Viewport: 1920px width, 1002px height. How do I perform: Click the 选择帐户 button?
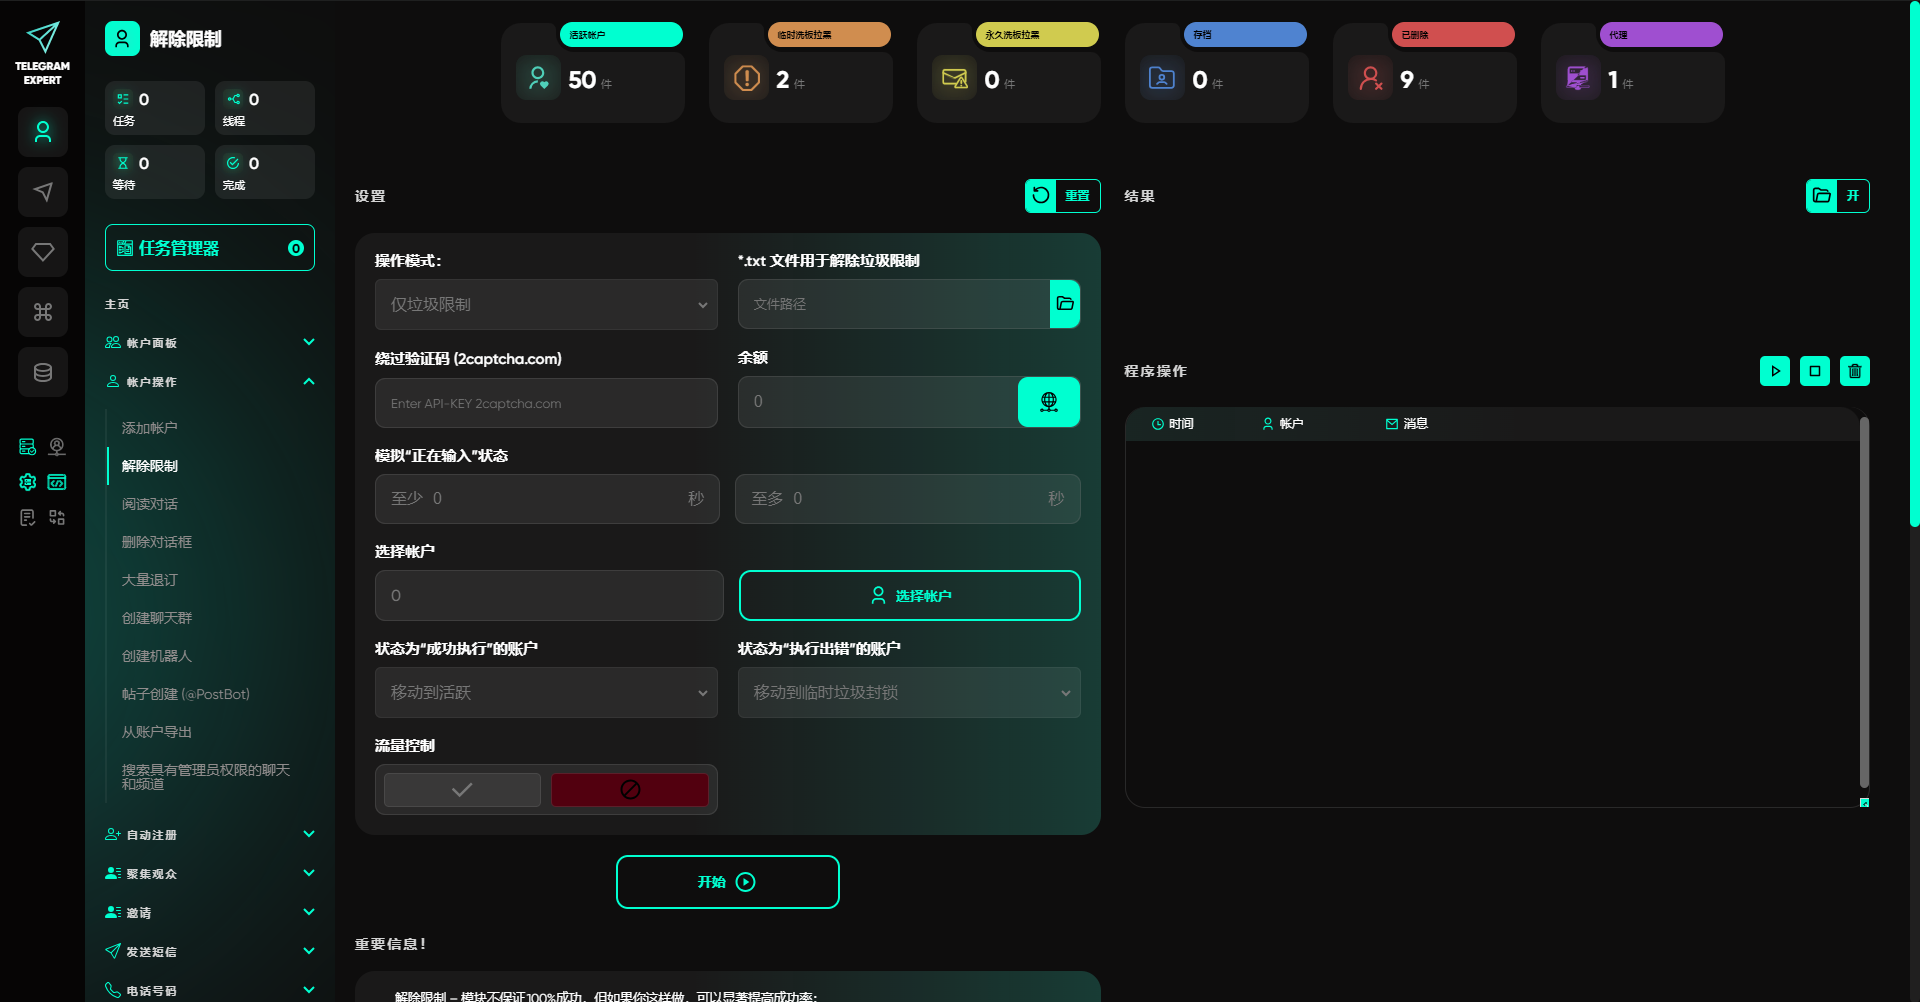click(x=909, y=596)
